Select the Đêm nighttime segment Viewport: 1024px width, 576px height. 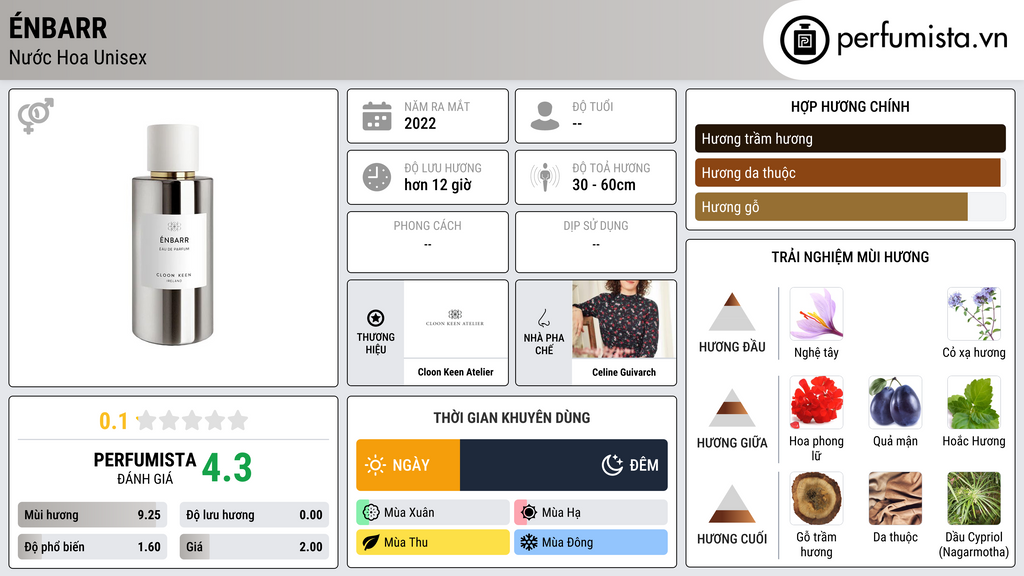click(x=564, y=465)
